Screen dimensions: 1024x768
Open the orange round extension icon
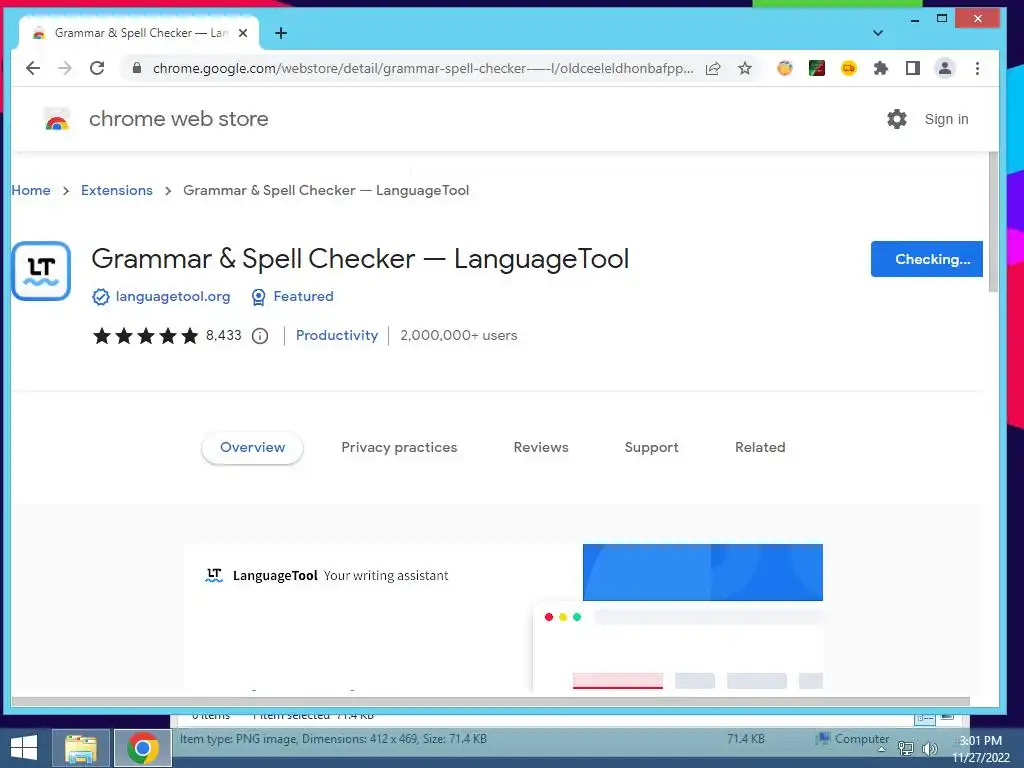pyautogui.click(x=784, y=68)
